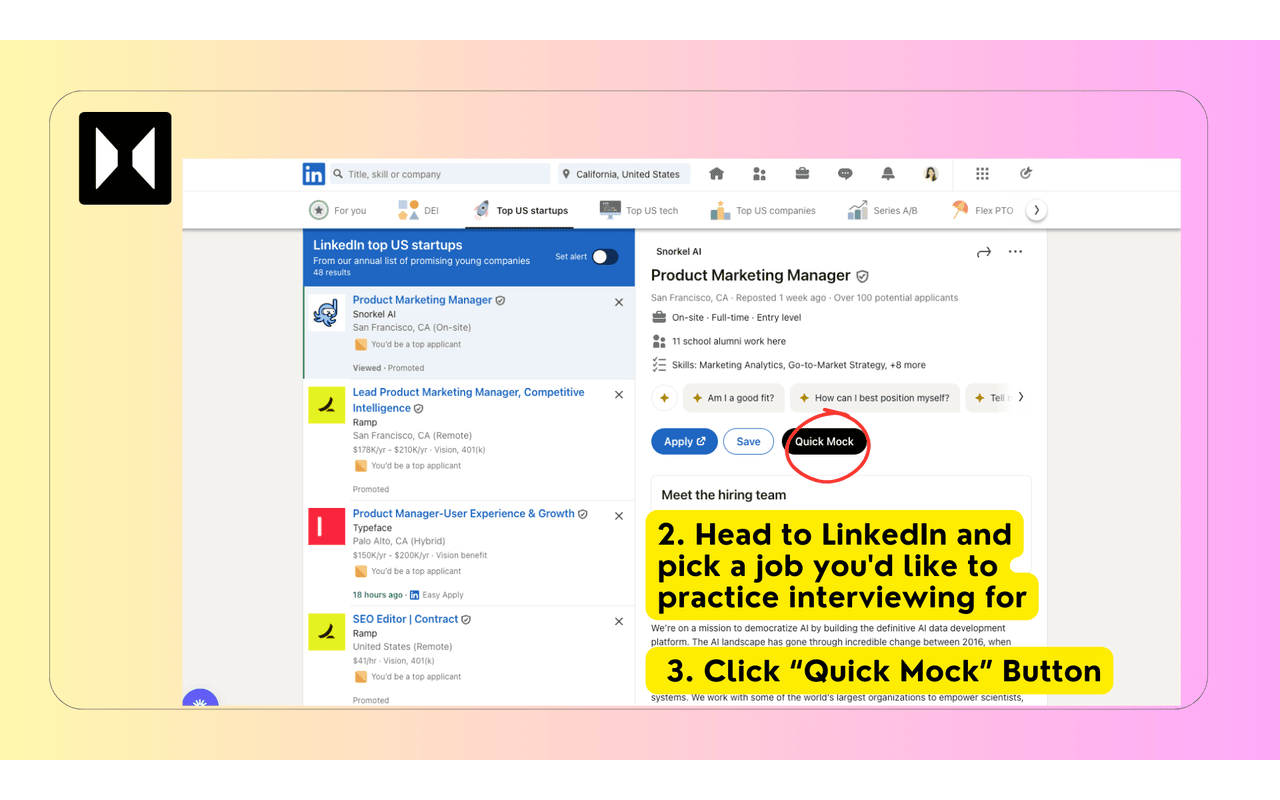Click the Product Marketing Manager heading in job details
Viewport: 1280px width, 800px height.
(750, 276)
